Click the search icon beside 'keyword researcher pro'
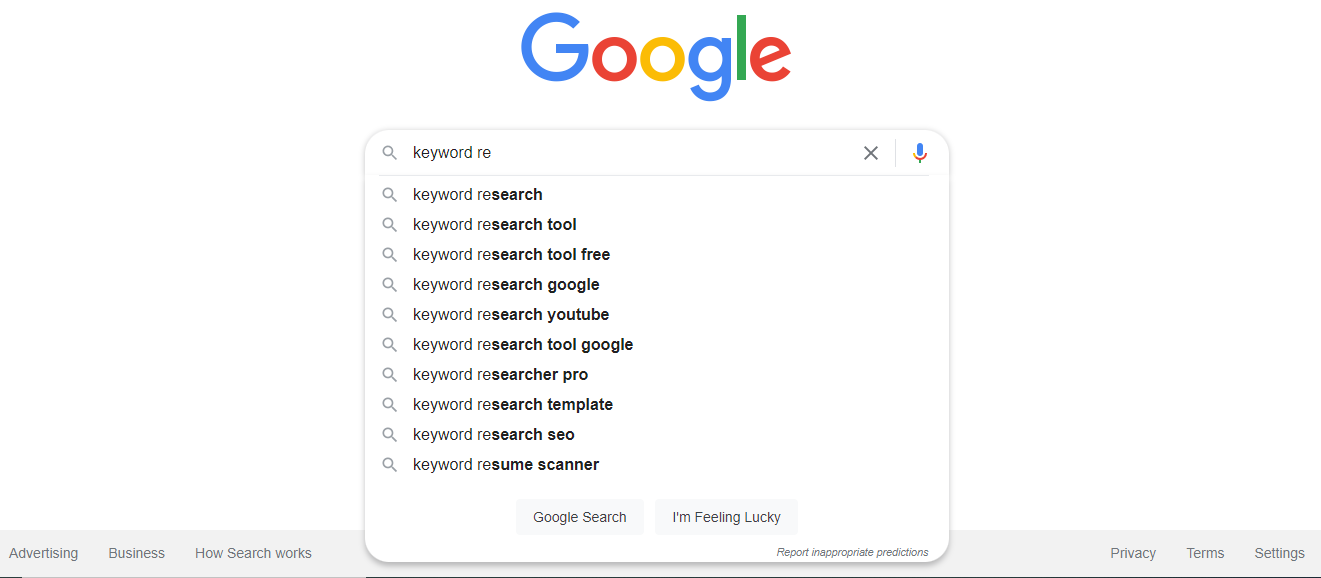Screen dimensions: 1321x578 point(390,374)
